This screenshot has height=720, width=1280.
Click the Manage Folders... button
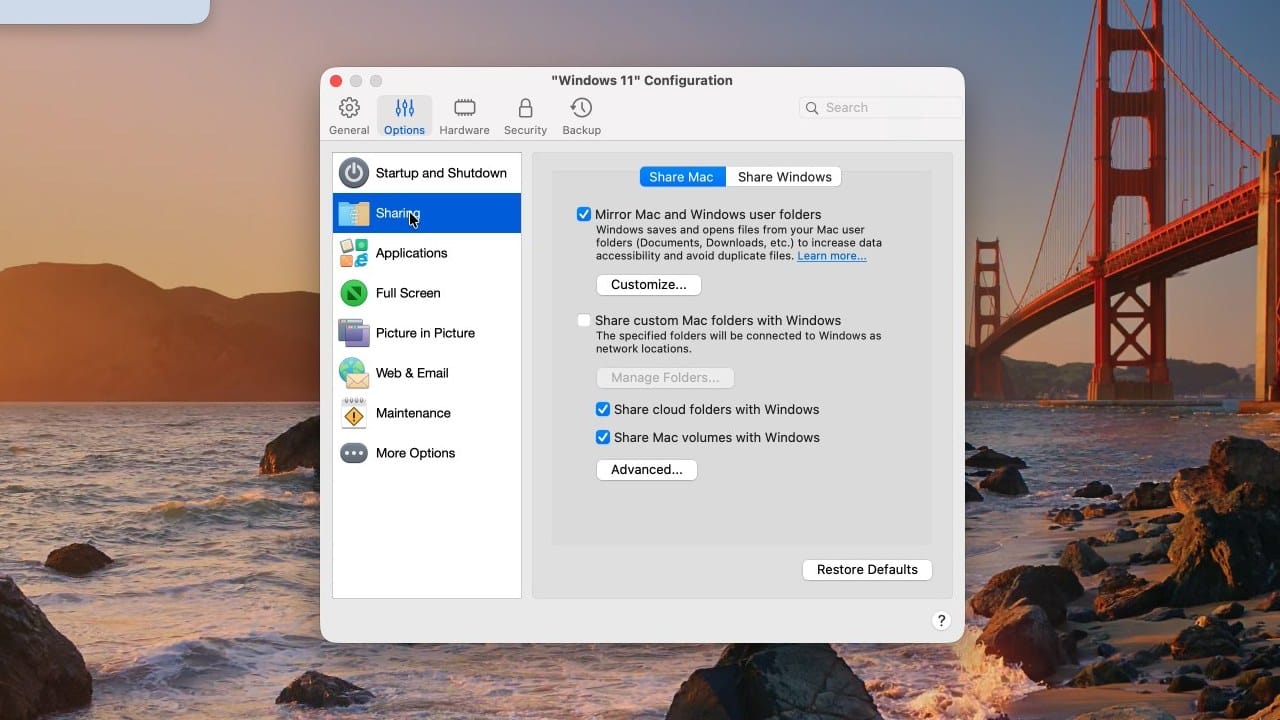pos(665,378)
